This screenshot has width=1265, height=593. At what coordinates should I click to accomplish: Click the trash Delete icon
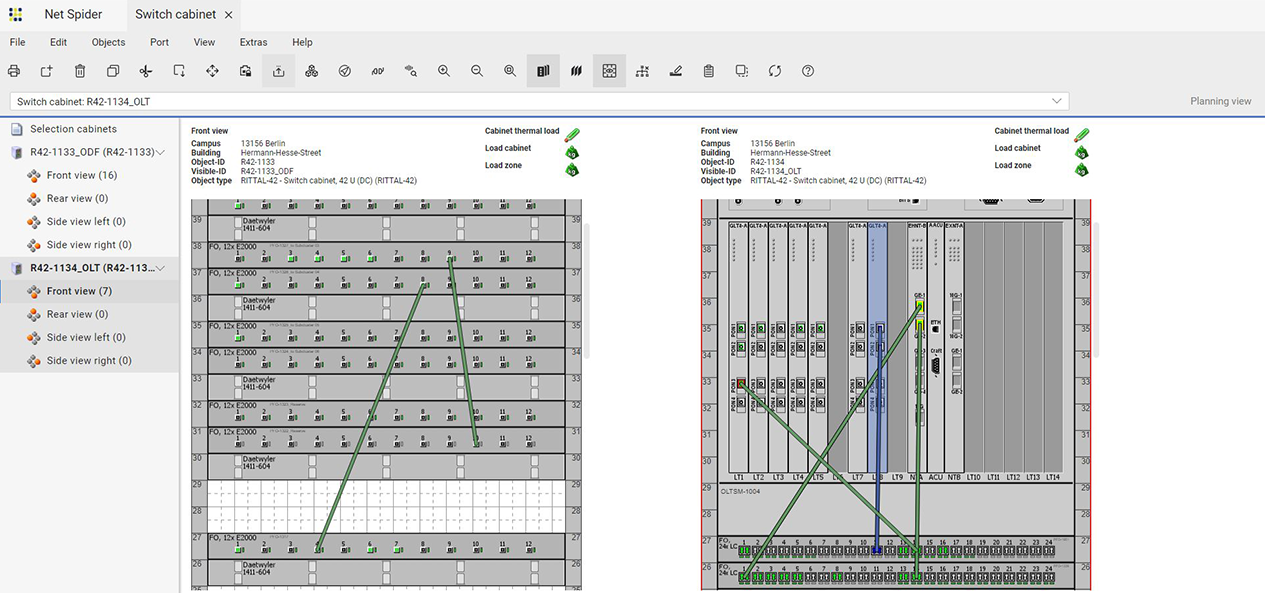tap(80, 71)
